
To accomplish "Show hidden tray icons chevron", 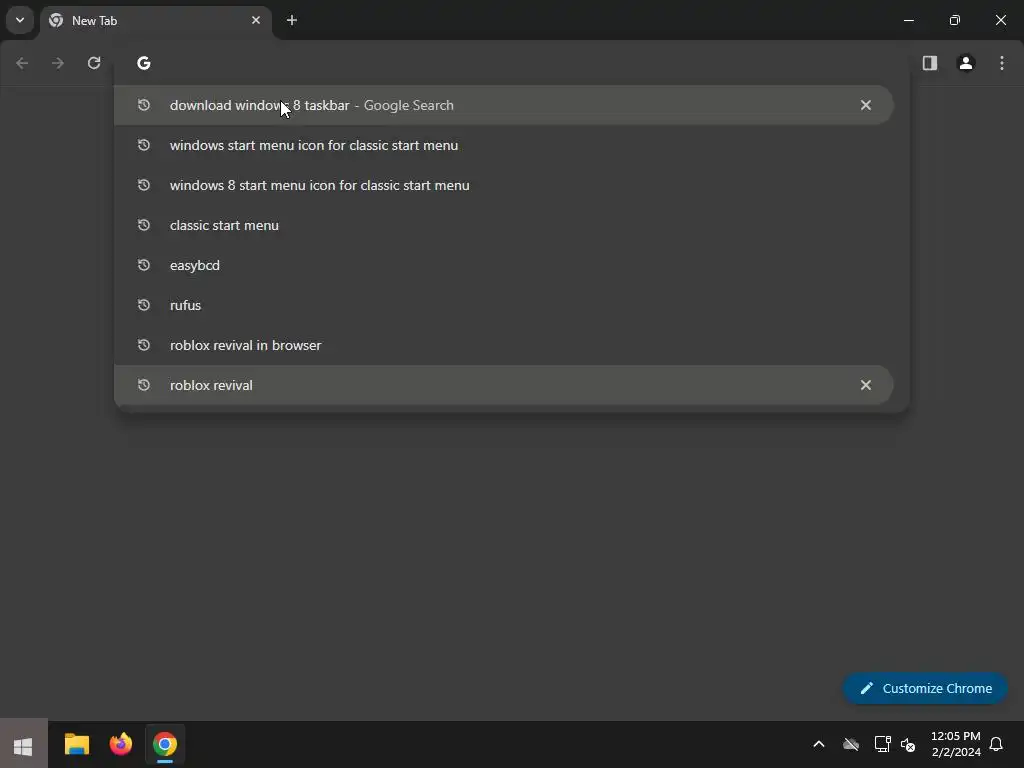I will click(819, 744).
